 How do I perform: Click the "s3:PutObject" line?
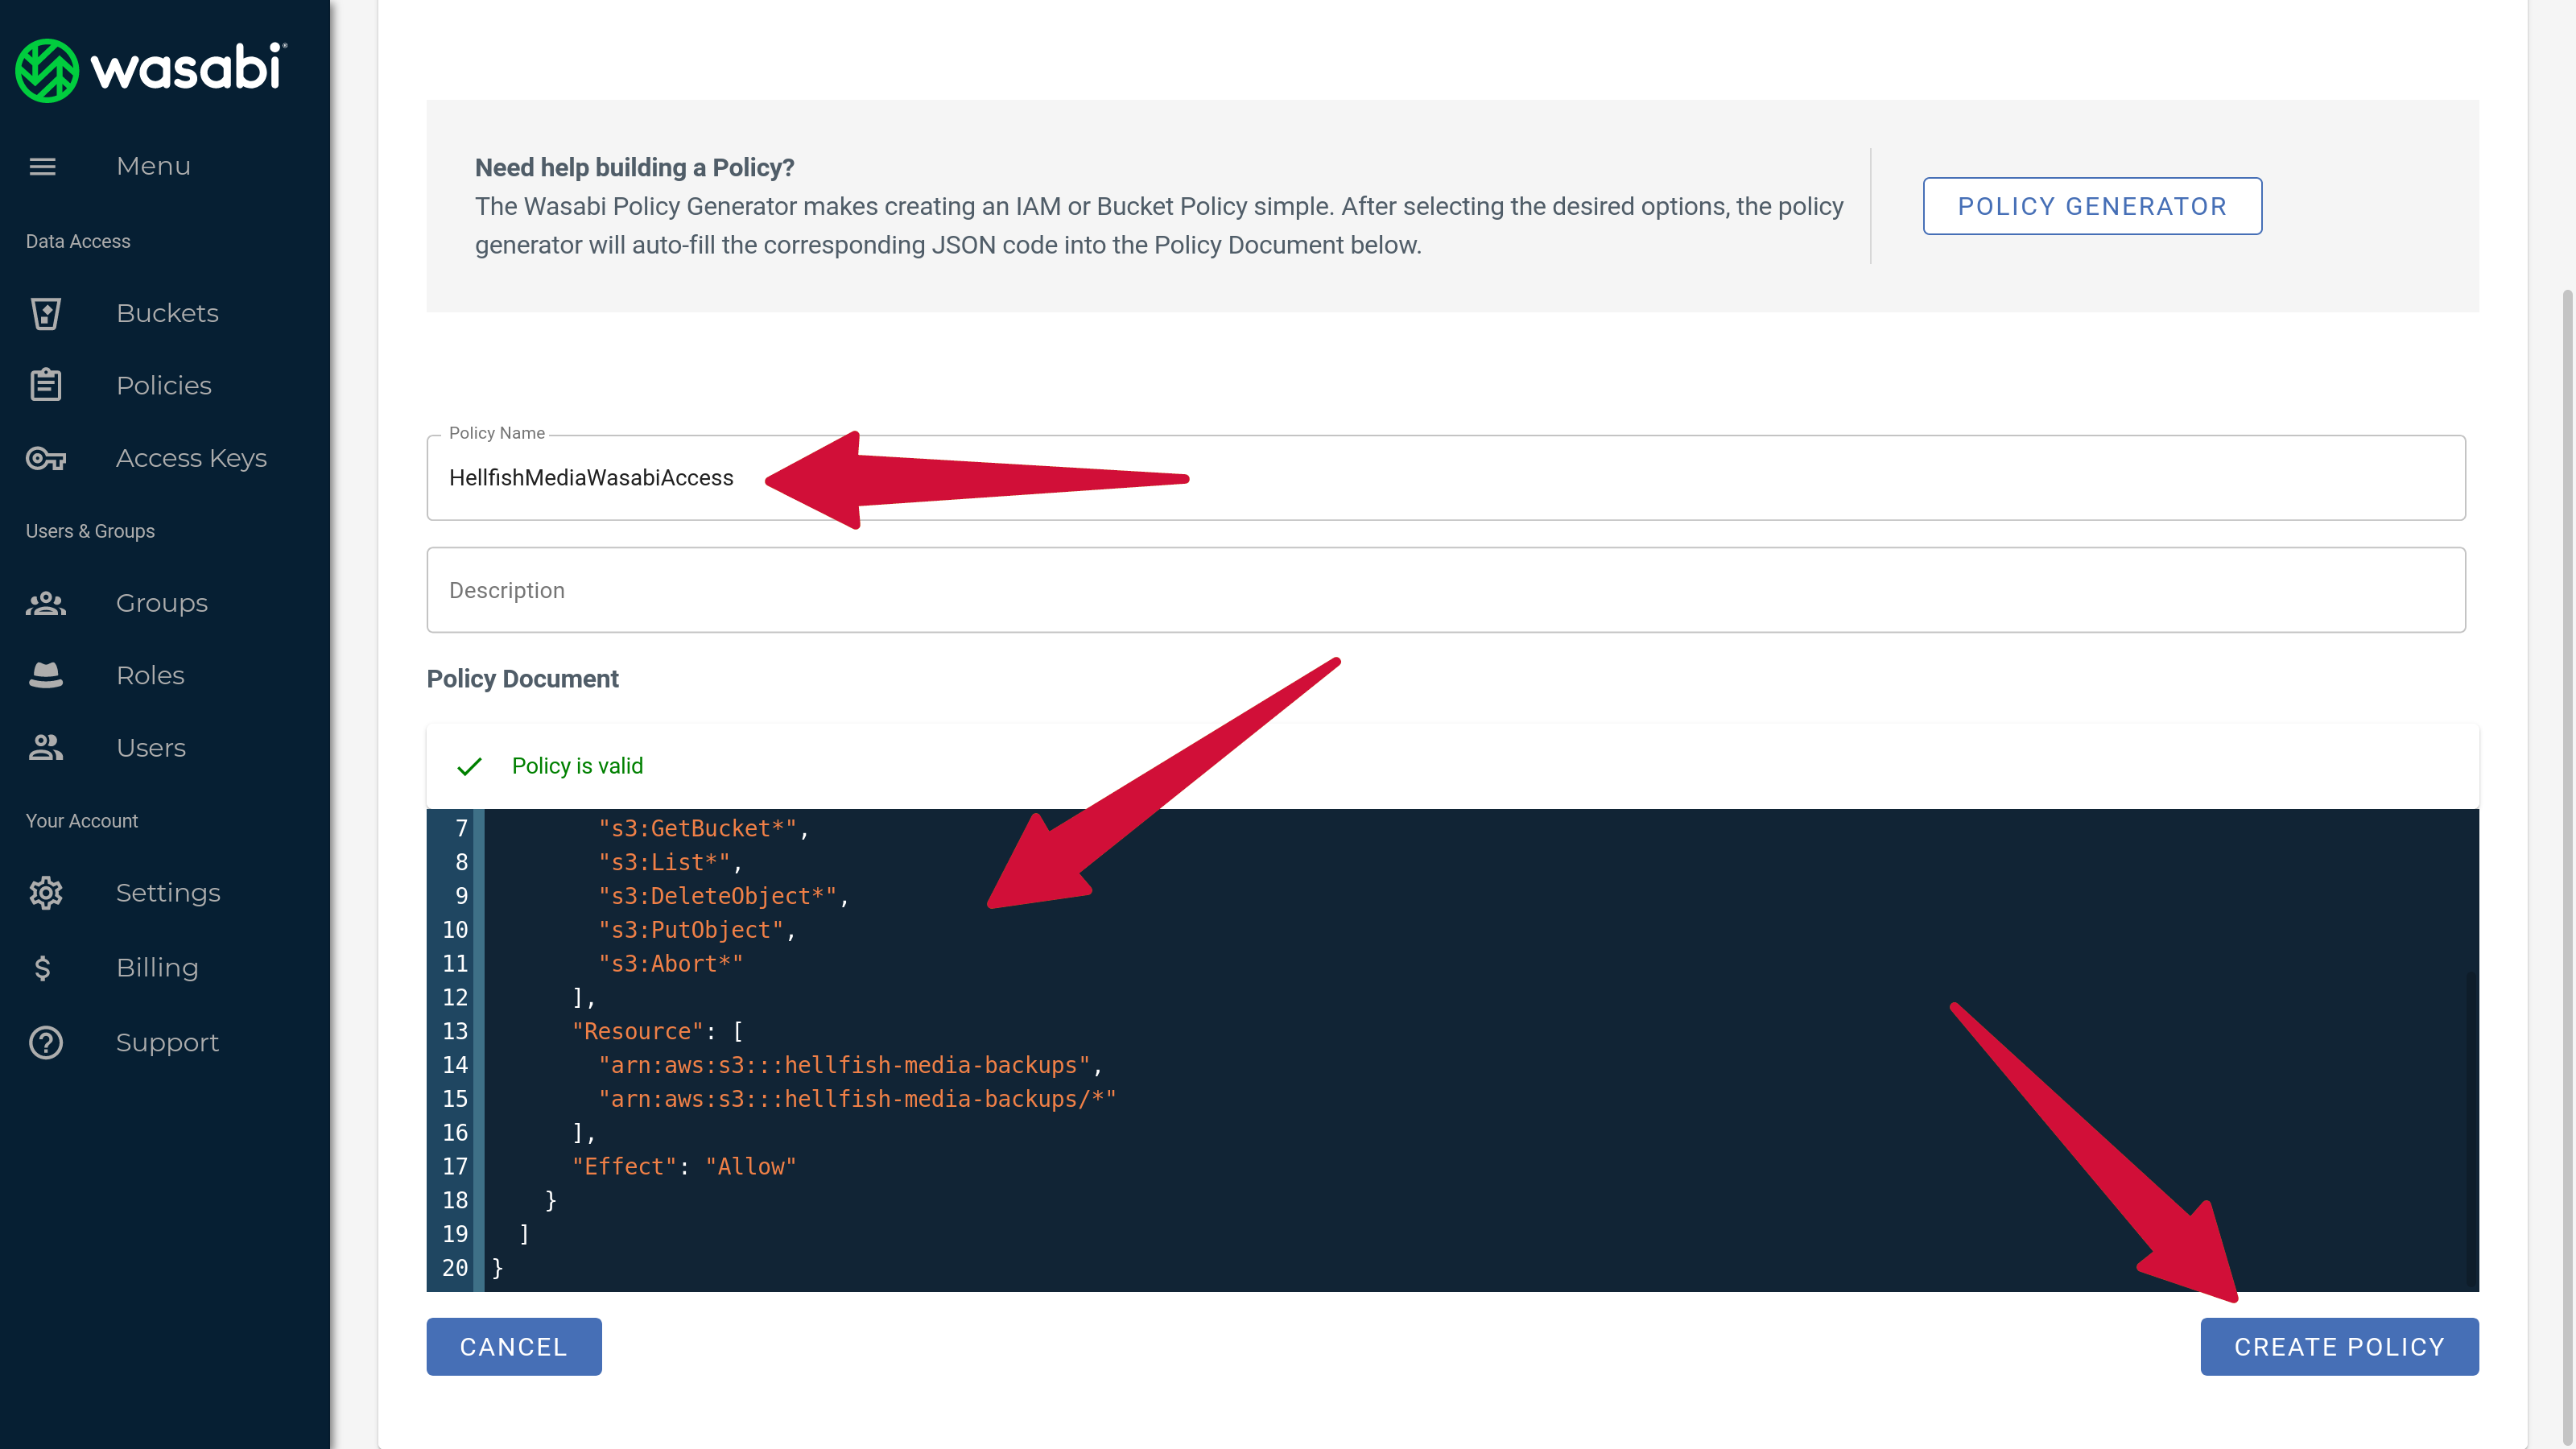coord(696,930)
